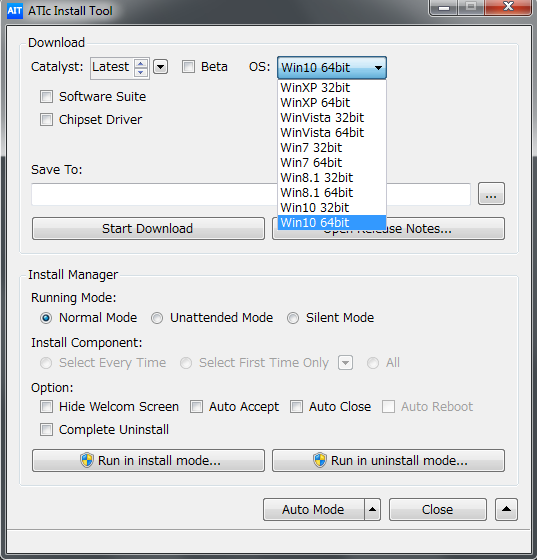Tick Complete Uninstall checkbox
The image size is (537, 560).
click(46, 429)
